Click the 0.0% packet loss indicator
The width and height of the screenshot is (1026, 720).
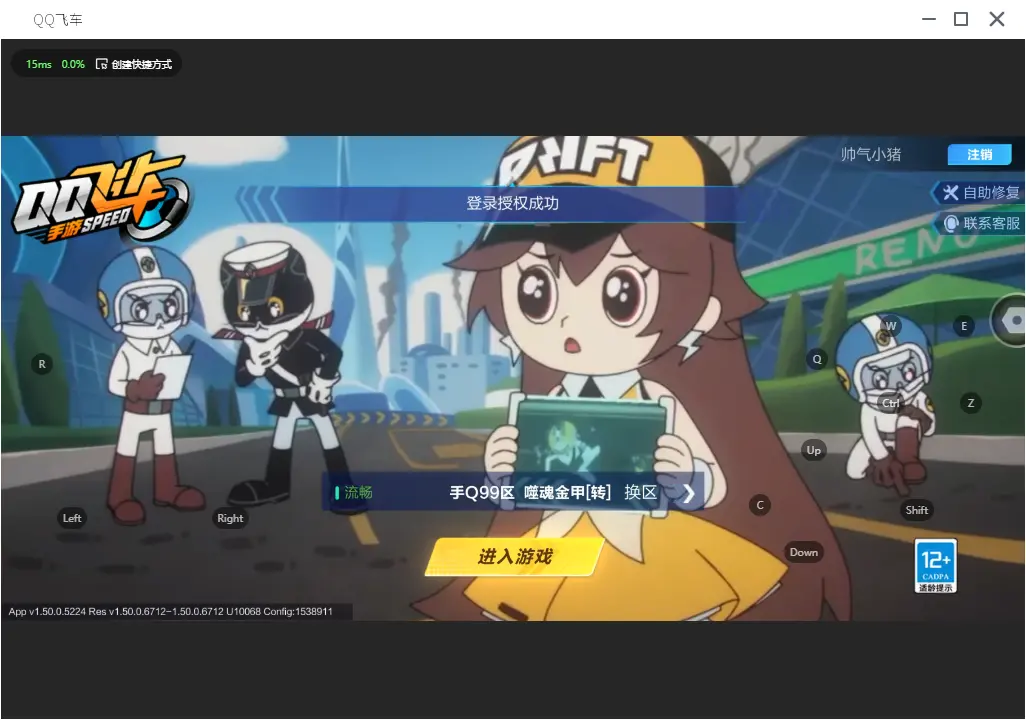[73, 64]
